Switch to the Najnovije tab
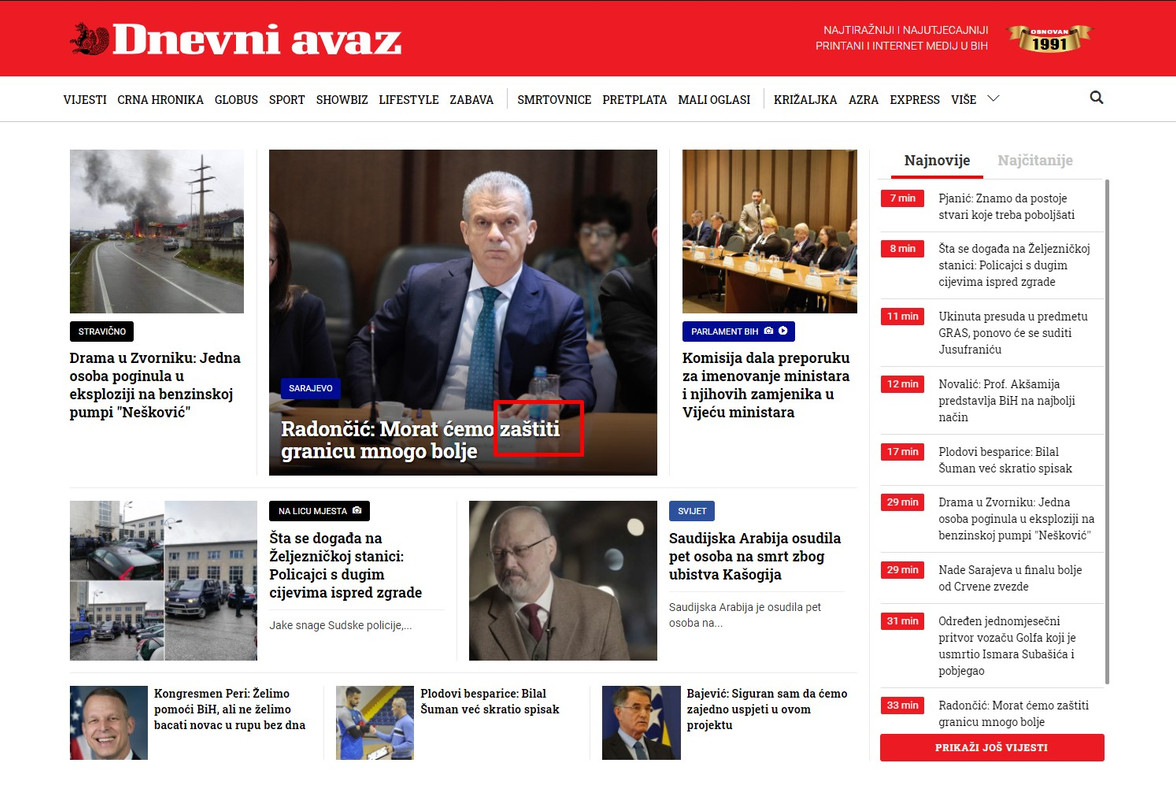 (x=937, y=160)
